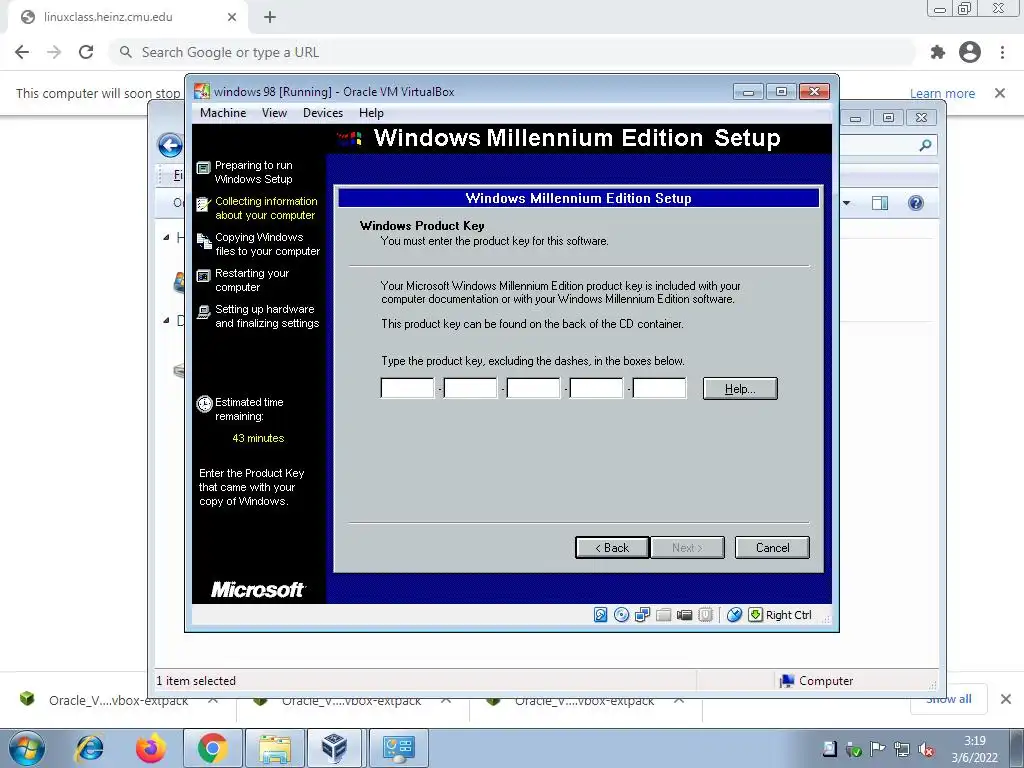Open the Devices menu in VirtualBox
Viewport: 1024px width, 768px height.
pos(323,113)
